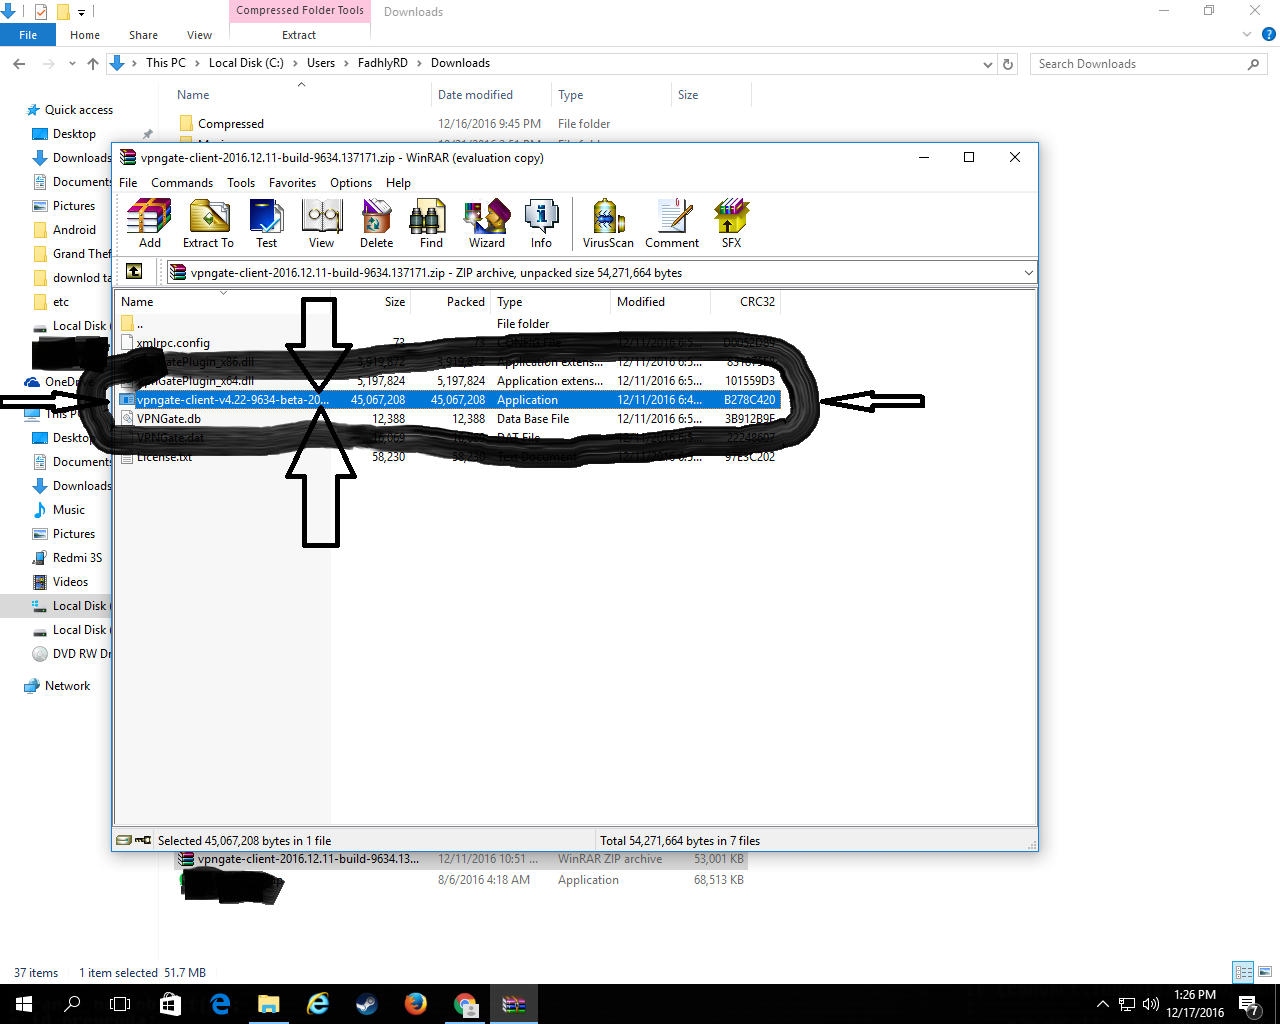This screenshot has height=1024, width=1280.
Task: Open Steam from the taskbar
Action: point(367,1004)
